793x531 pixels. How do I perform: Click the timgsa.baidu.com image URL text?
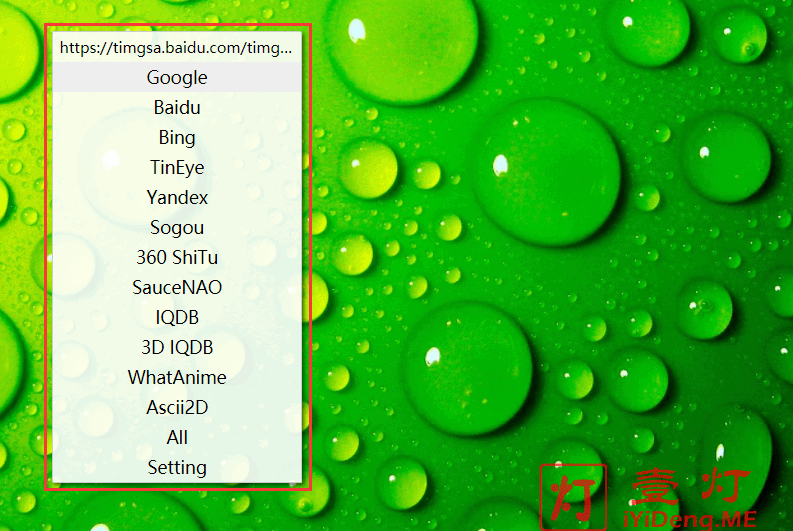click(176, 48)
